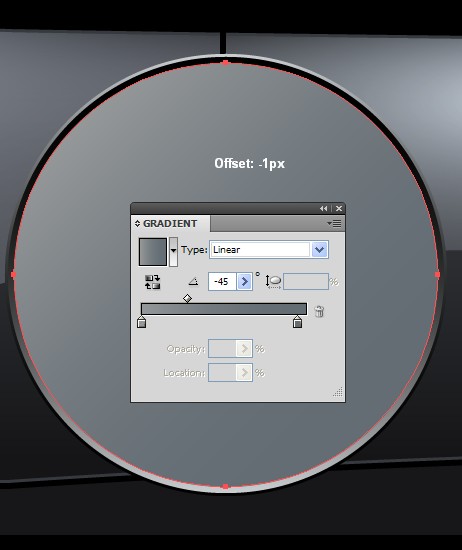Click the gradient angle icon
This screenshot has height=550, width=462.
click(193, 281)
